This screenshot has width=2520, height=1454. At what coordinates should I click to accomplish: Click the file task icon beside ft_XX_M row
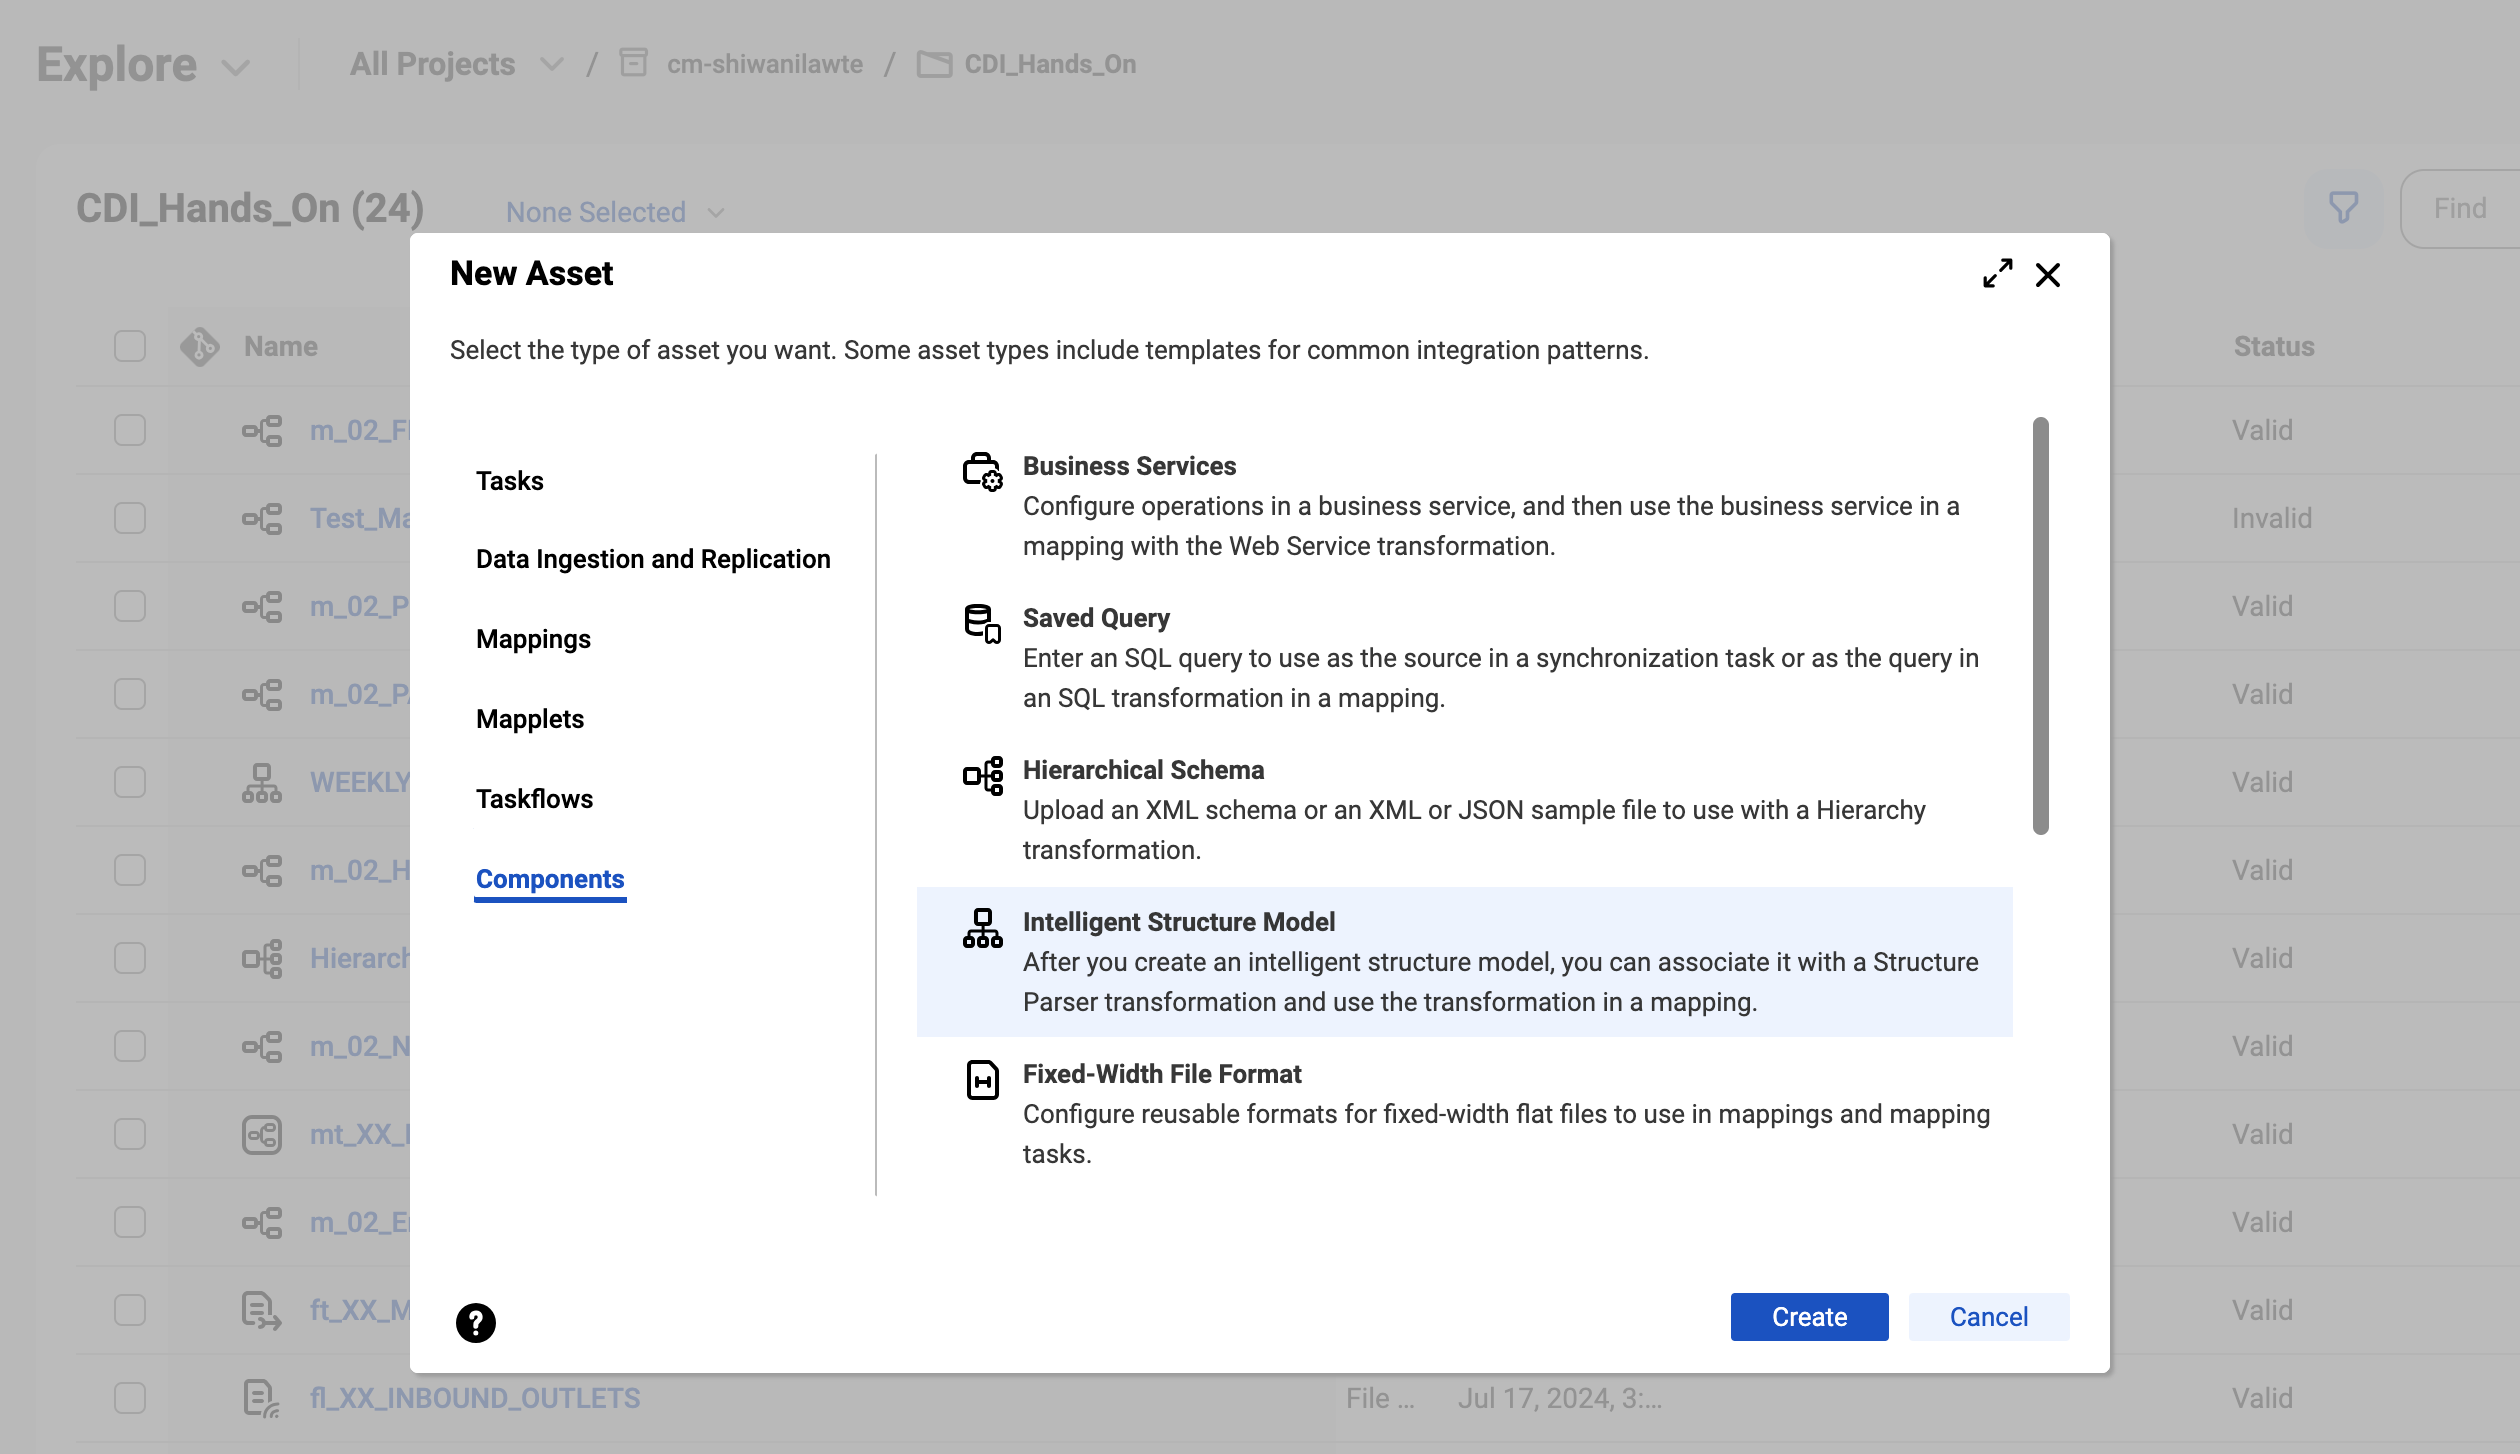[261, 1310]
